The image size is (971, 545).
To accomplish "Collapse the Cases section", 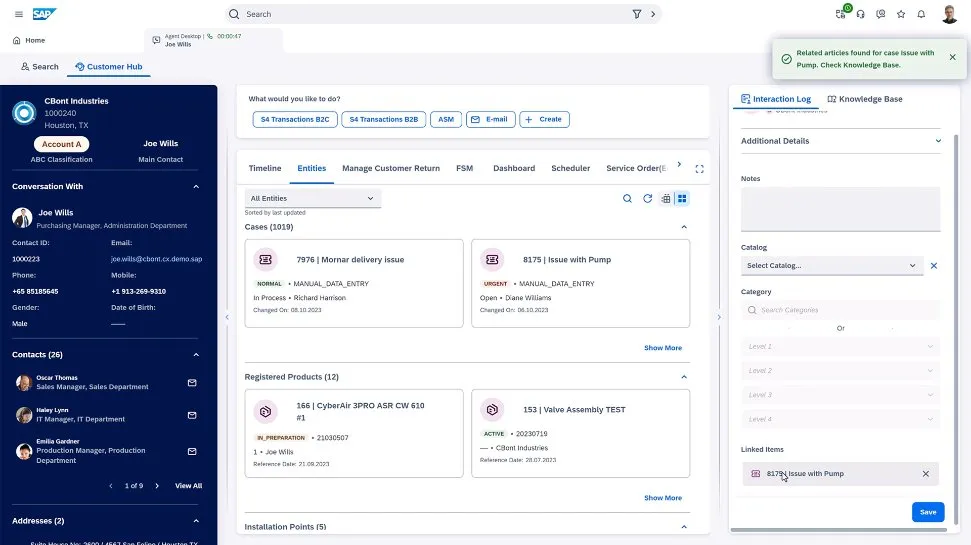I will click(x=684, y=227).
